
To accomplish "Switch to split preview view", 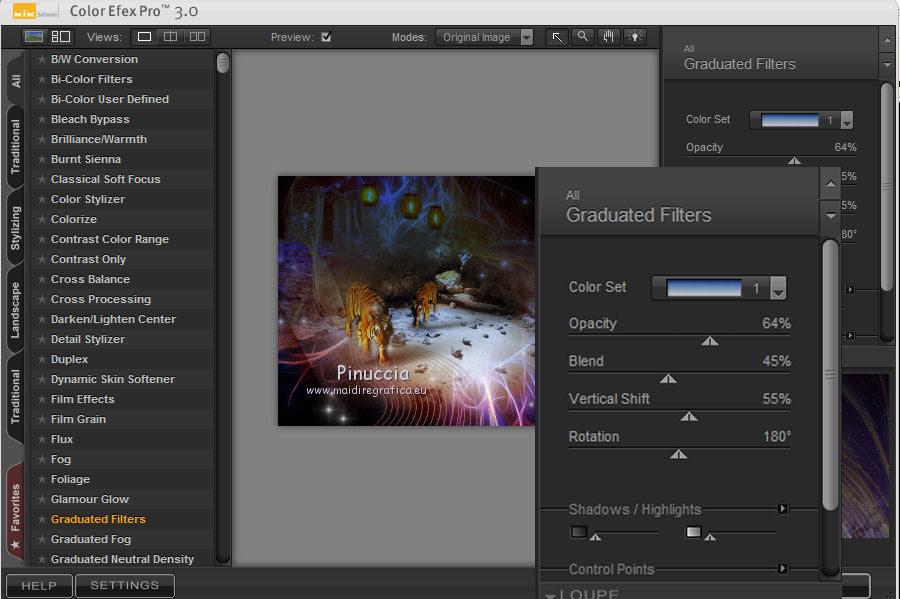I will pos(171,37).
